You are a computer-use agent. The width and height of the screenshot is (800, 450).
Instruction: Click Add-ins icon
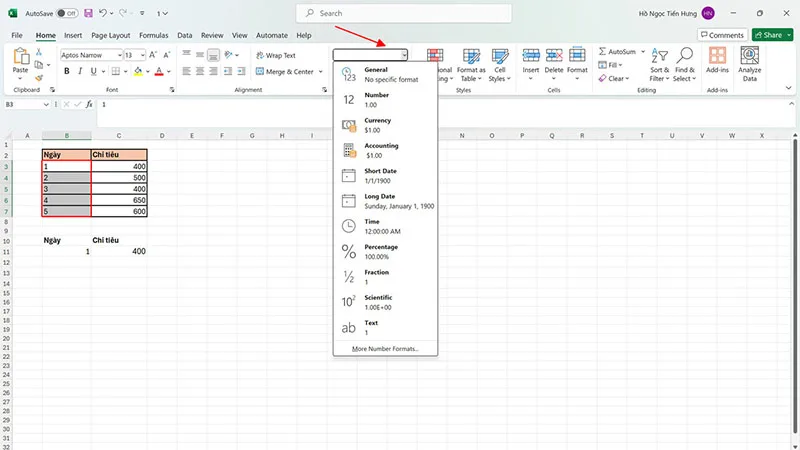717,55
